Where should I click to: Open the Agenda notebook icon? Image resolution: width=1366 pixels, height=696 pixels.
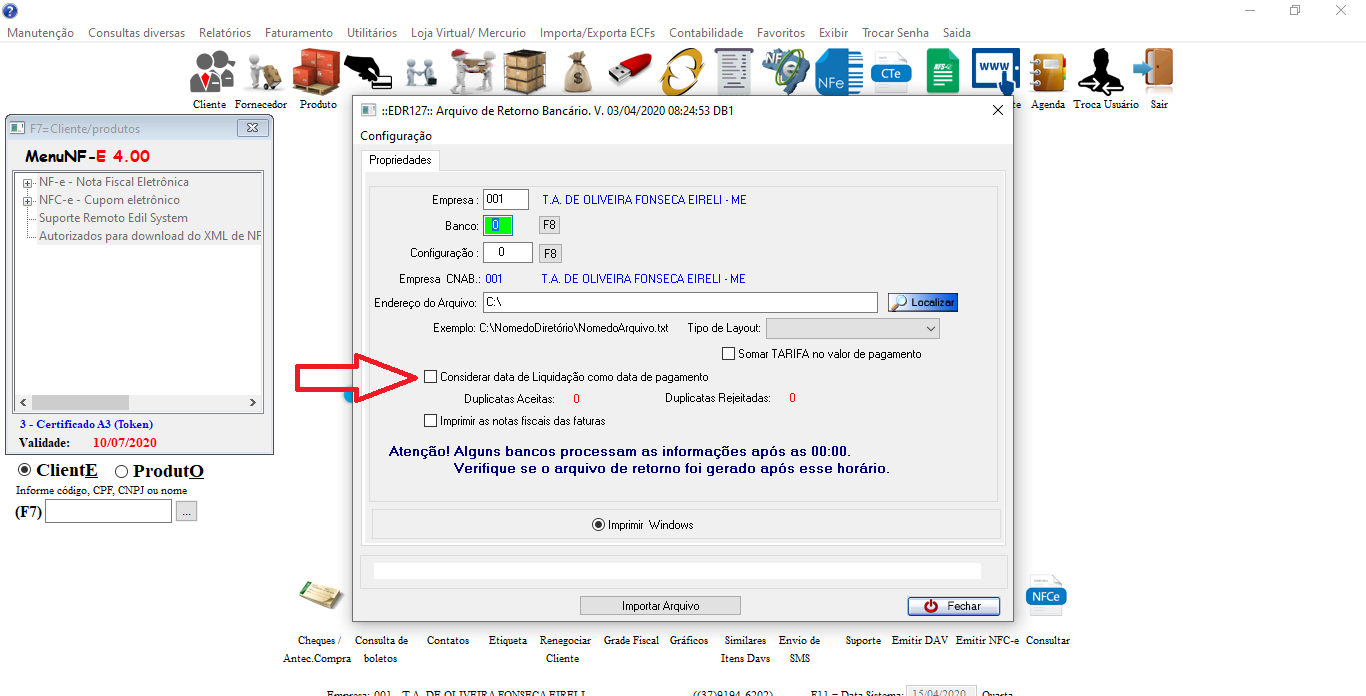click(x=1047, y=74)
